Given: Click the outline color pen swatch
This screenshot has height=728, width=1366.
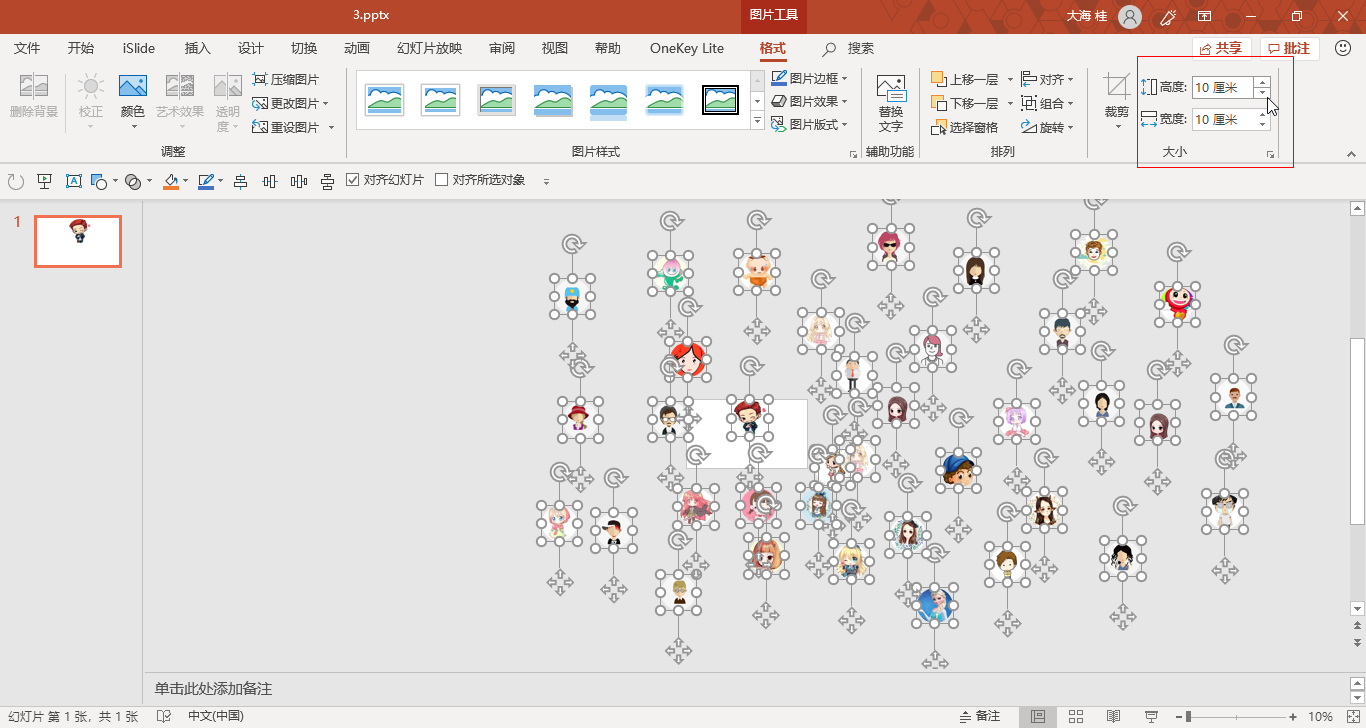Looking at the screenshot, I should click(x=206, y=181).
